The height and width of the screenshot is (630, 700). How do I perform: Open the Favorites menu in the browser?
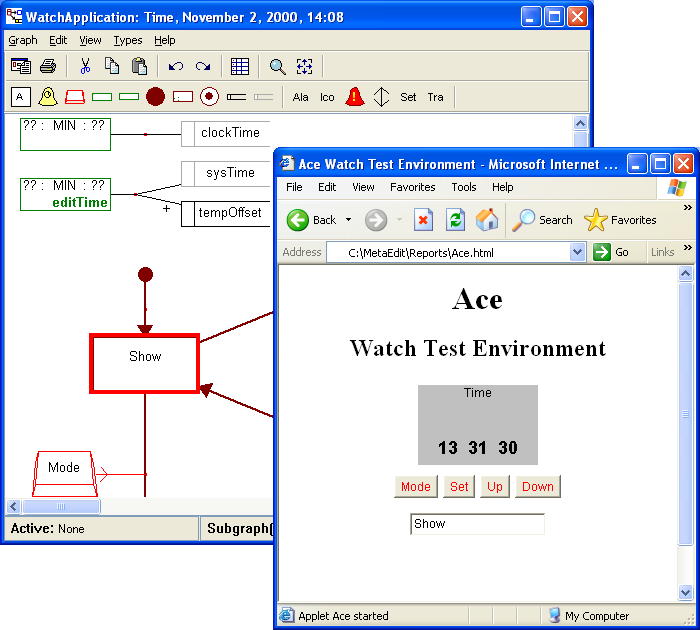[412, 187]
